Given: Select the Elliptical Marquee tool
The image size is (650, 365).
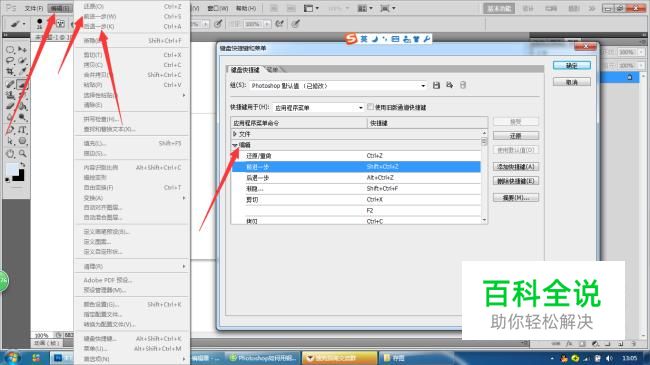Looking at the screenshot, I should pos(10,50).
